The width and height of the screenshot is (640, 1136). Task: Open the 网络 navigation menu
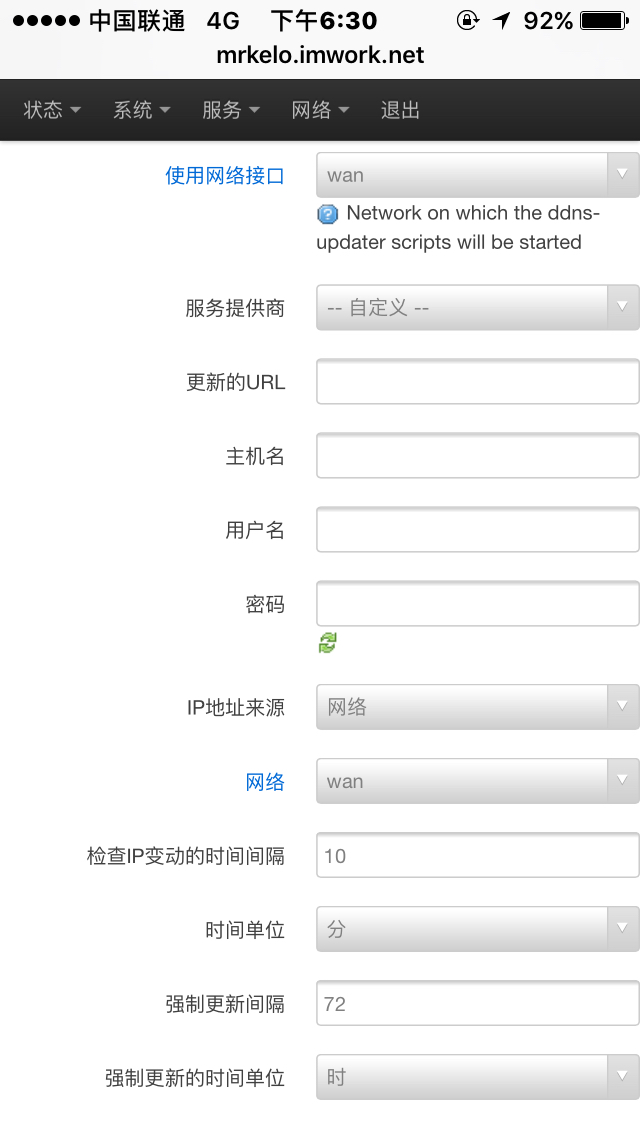pyautogui.click(x=320, y=110)
